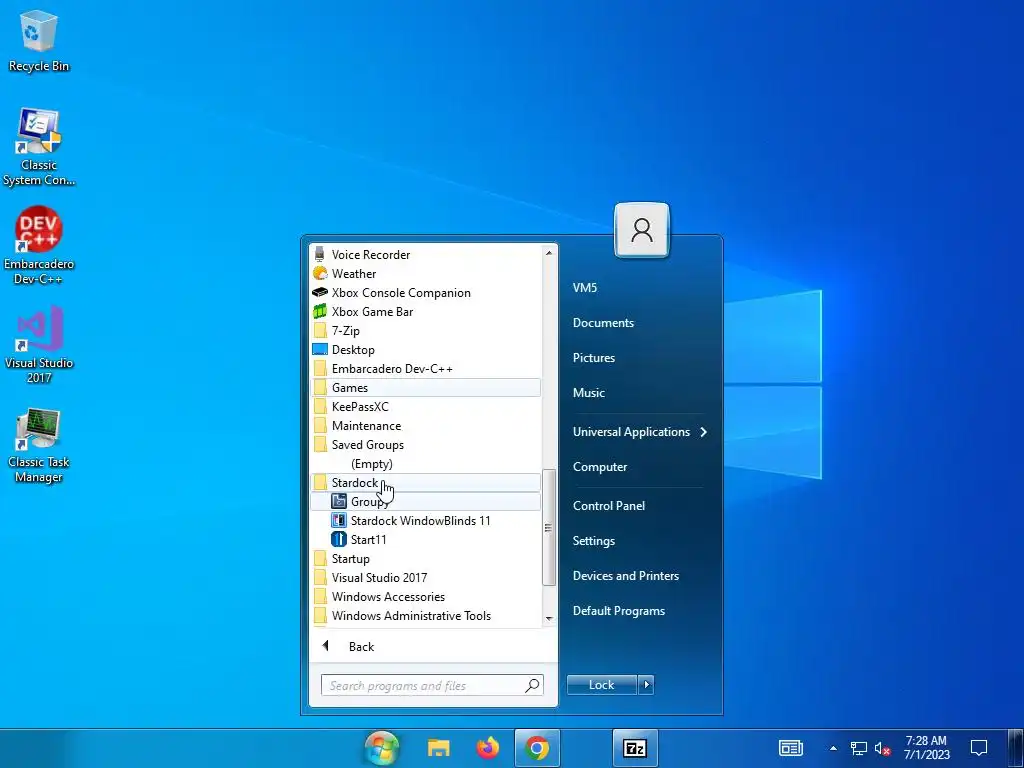Click the Lock button
This screenshot has width=1024, height=768.
pos(601,685)
